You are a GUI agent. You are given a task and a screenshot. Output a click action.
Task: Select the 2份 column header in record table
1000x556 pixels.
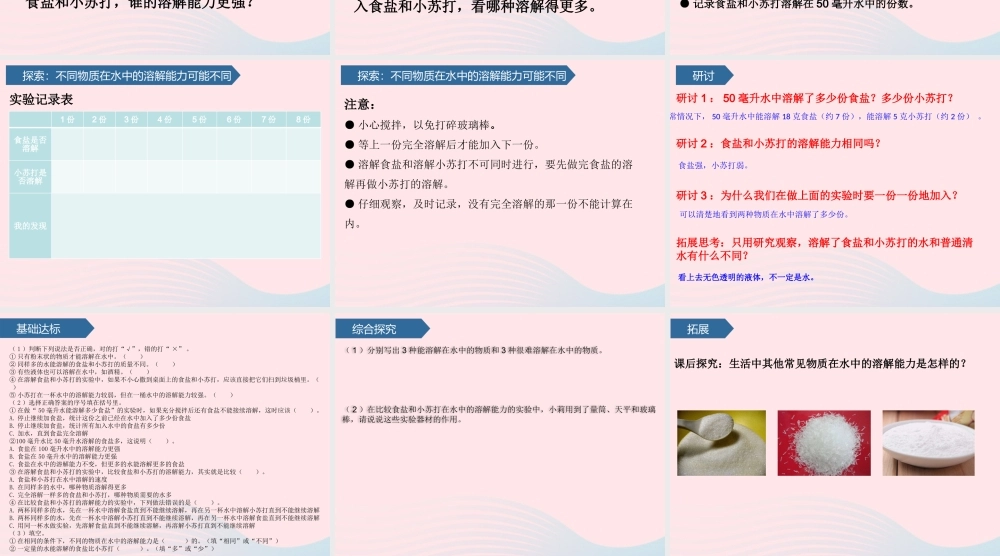(99, 119)
